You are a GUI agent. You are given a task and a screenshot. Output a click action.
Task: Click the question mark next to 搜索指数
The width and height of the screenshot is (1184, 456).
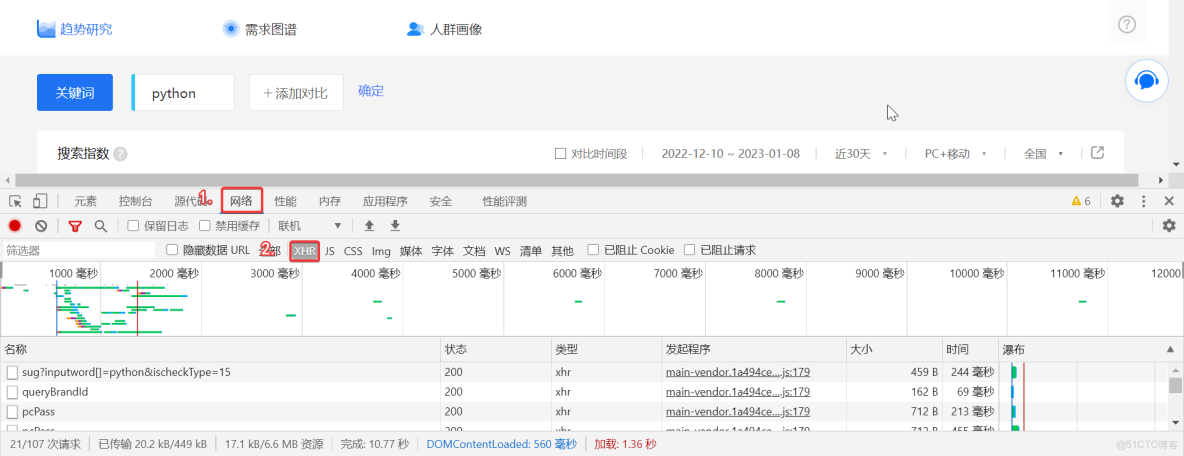(120, 154)
